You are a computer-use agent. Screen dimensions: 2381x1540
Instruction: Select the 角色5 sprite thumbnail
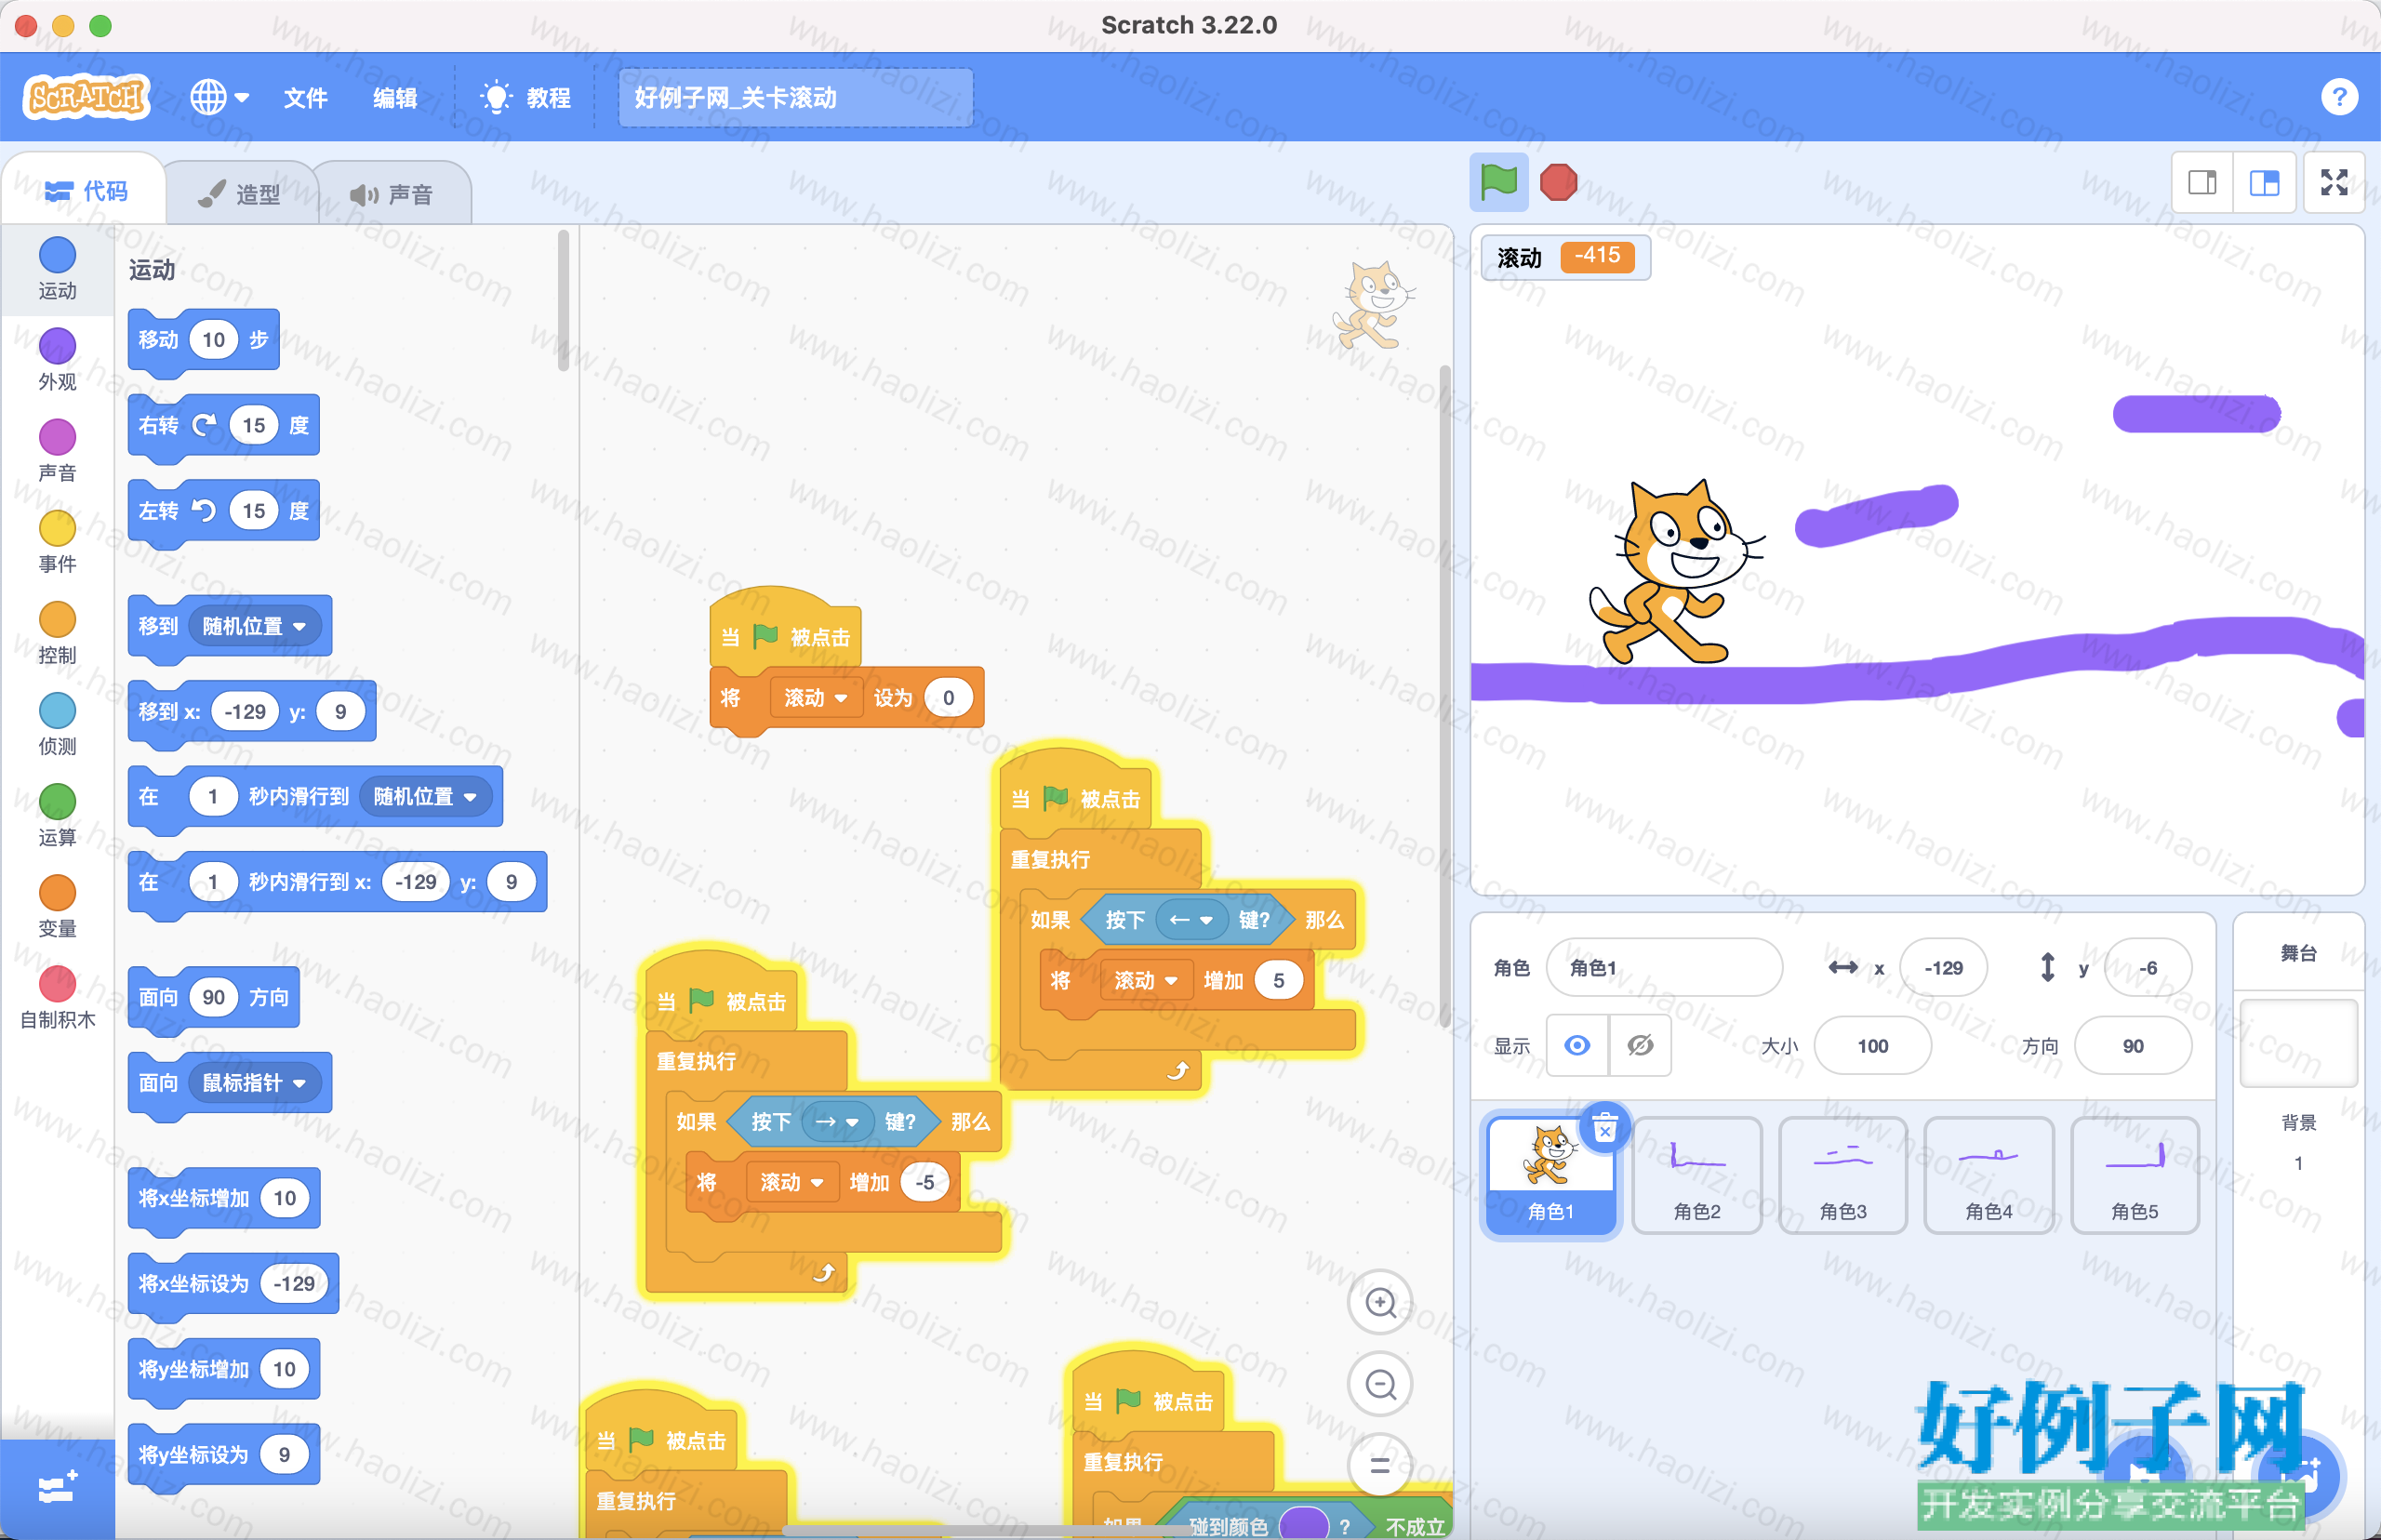click(x=2134, y=1174)
